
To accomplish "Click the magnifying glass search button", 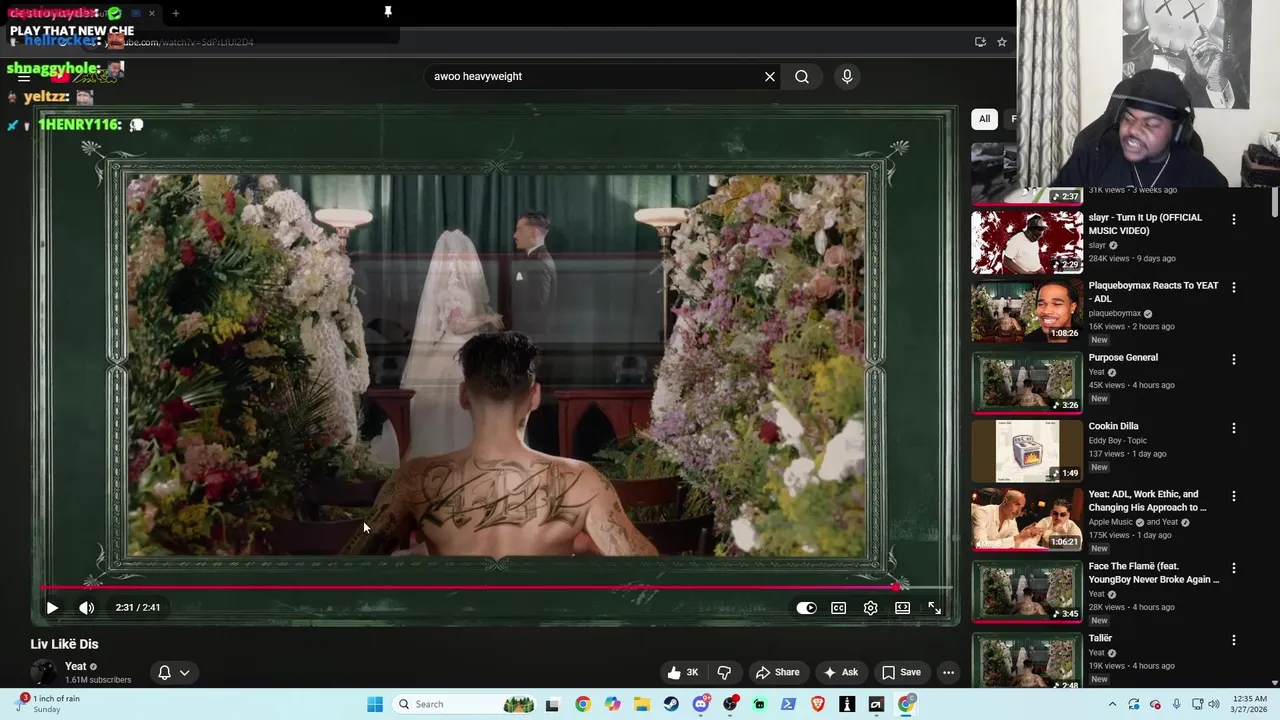I will (802, 76).
